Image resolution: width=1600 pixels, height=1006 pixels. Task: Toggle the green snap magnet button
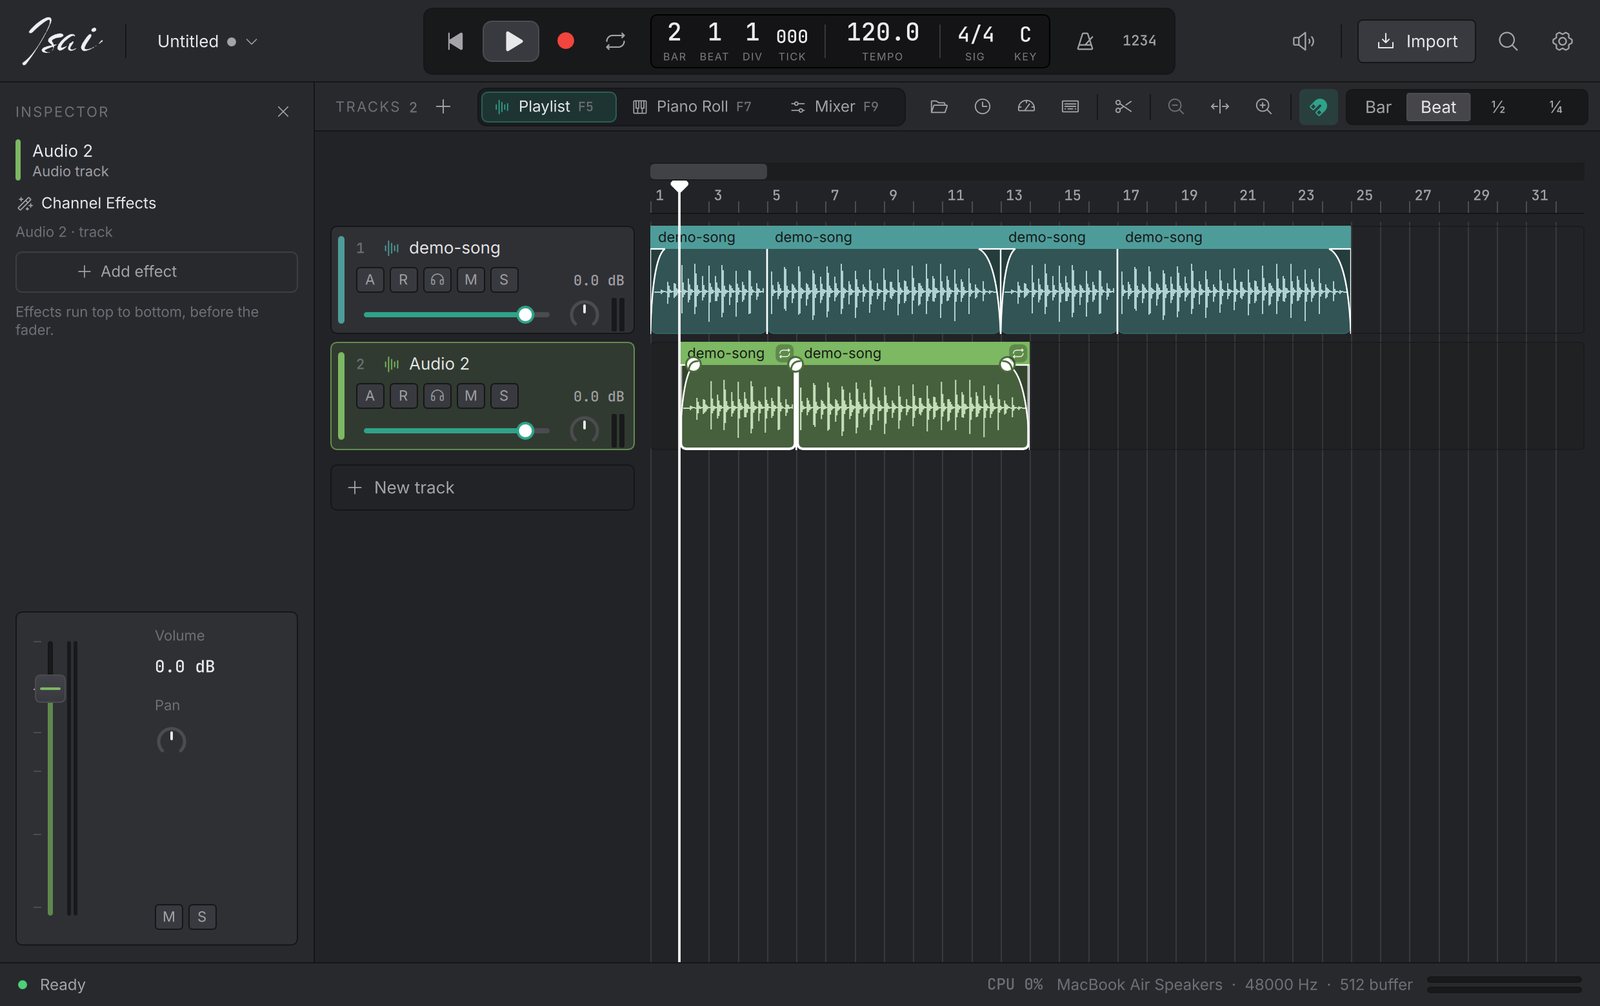(x=1318, y=107)
